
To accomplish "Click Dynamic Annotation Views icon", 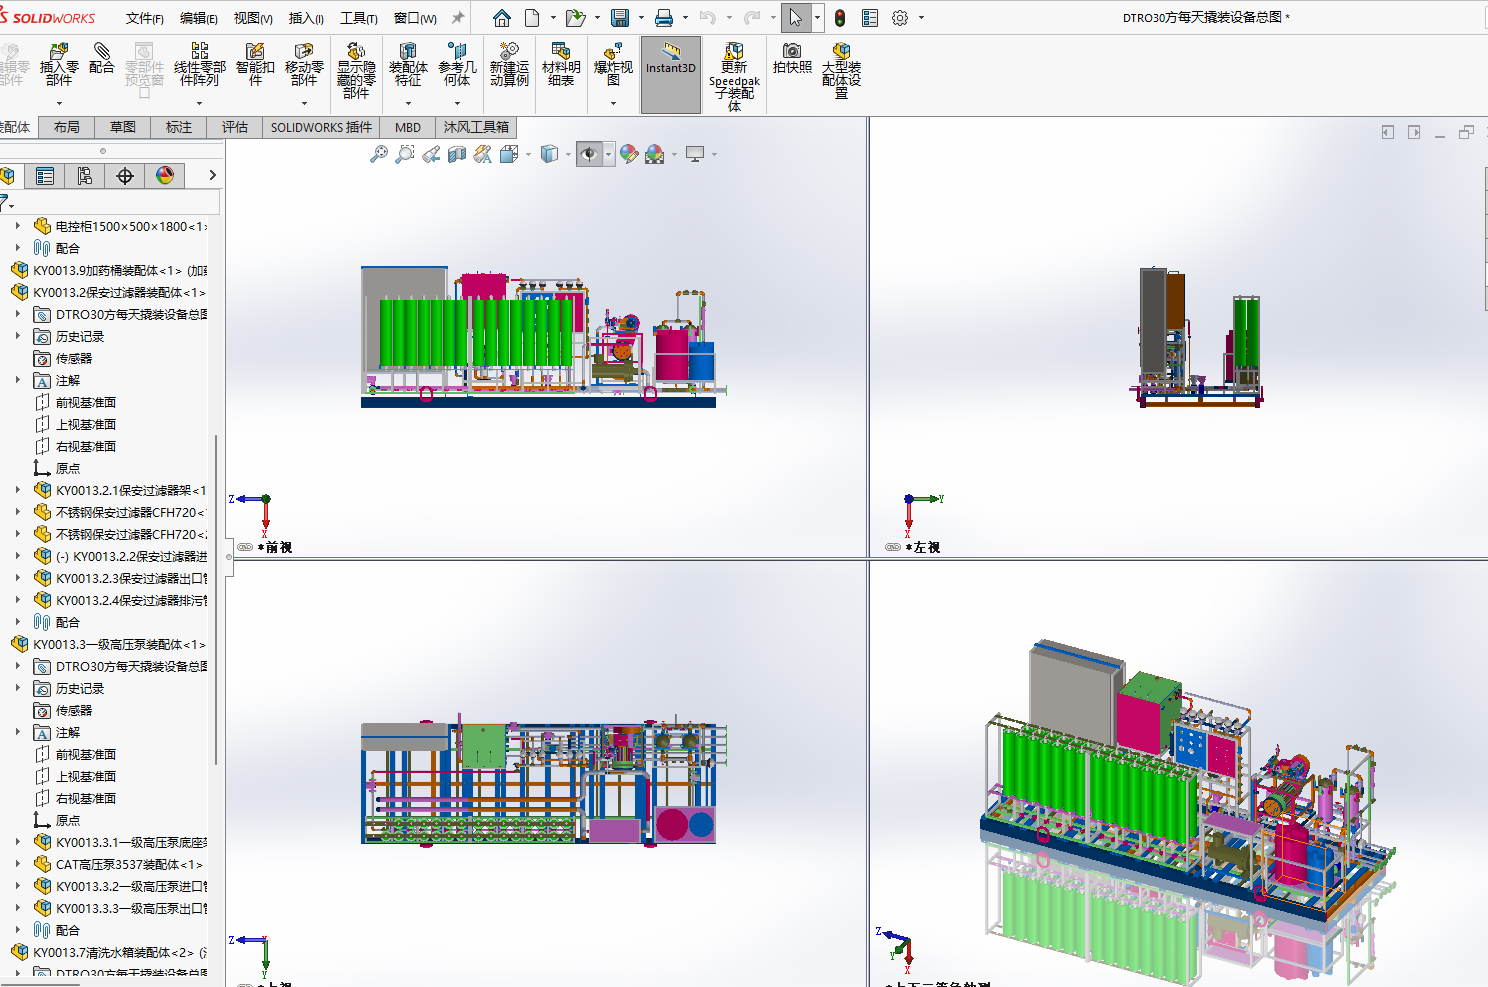I will 483,154.
